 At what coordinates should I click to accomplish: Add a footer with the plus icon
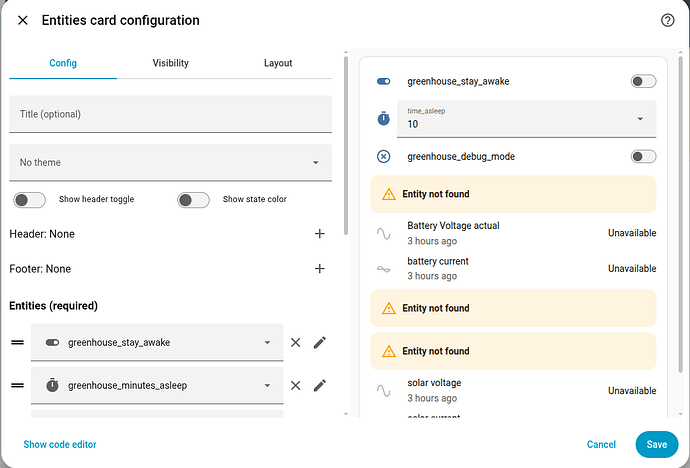coord(320,269)
